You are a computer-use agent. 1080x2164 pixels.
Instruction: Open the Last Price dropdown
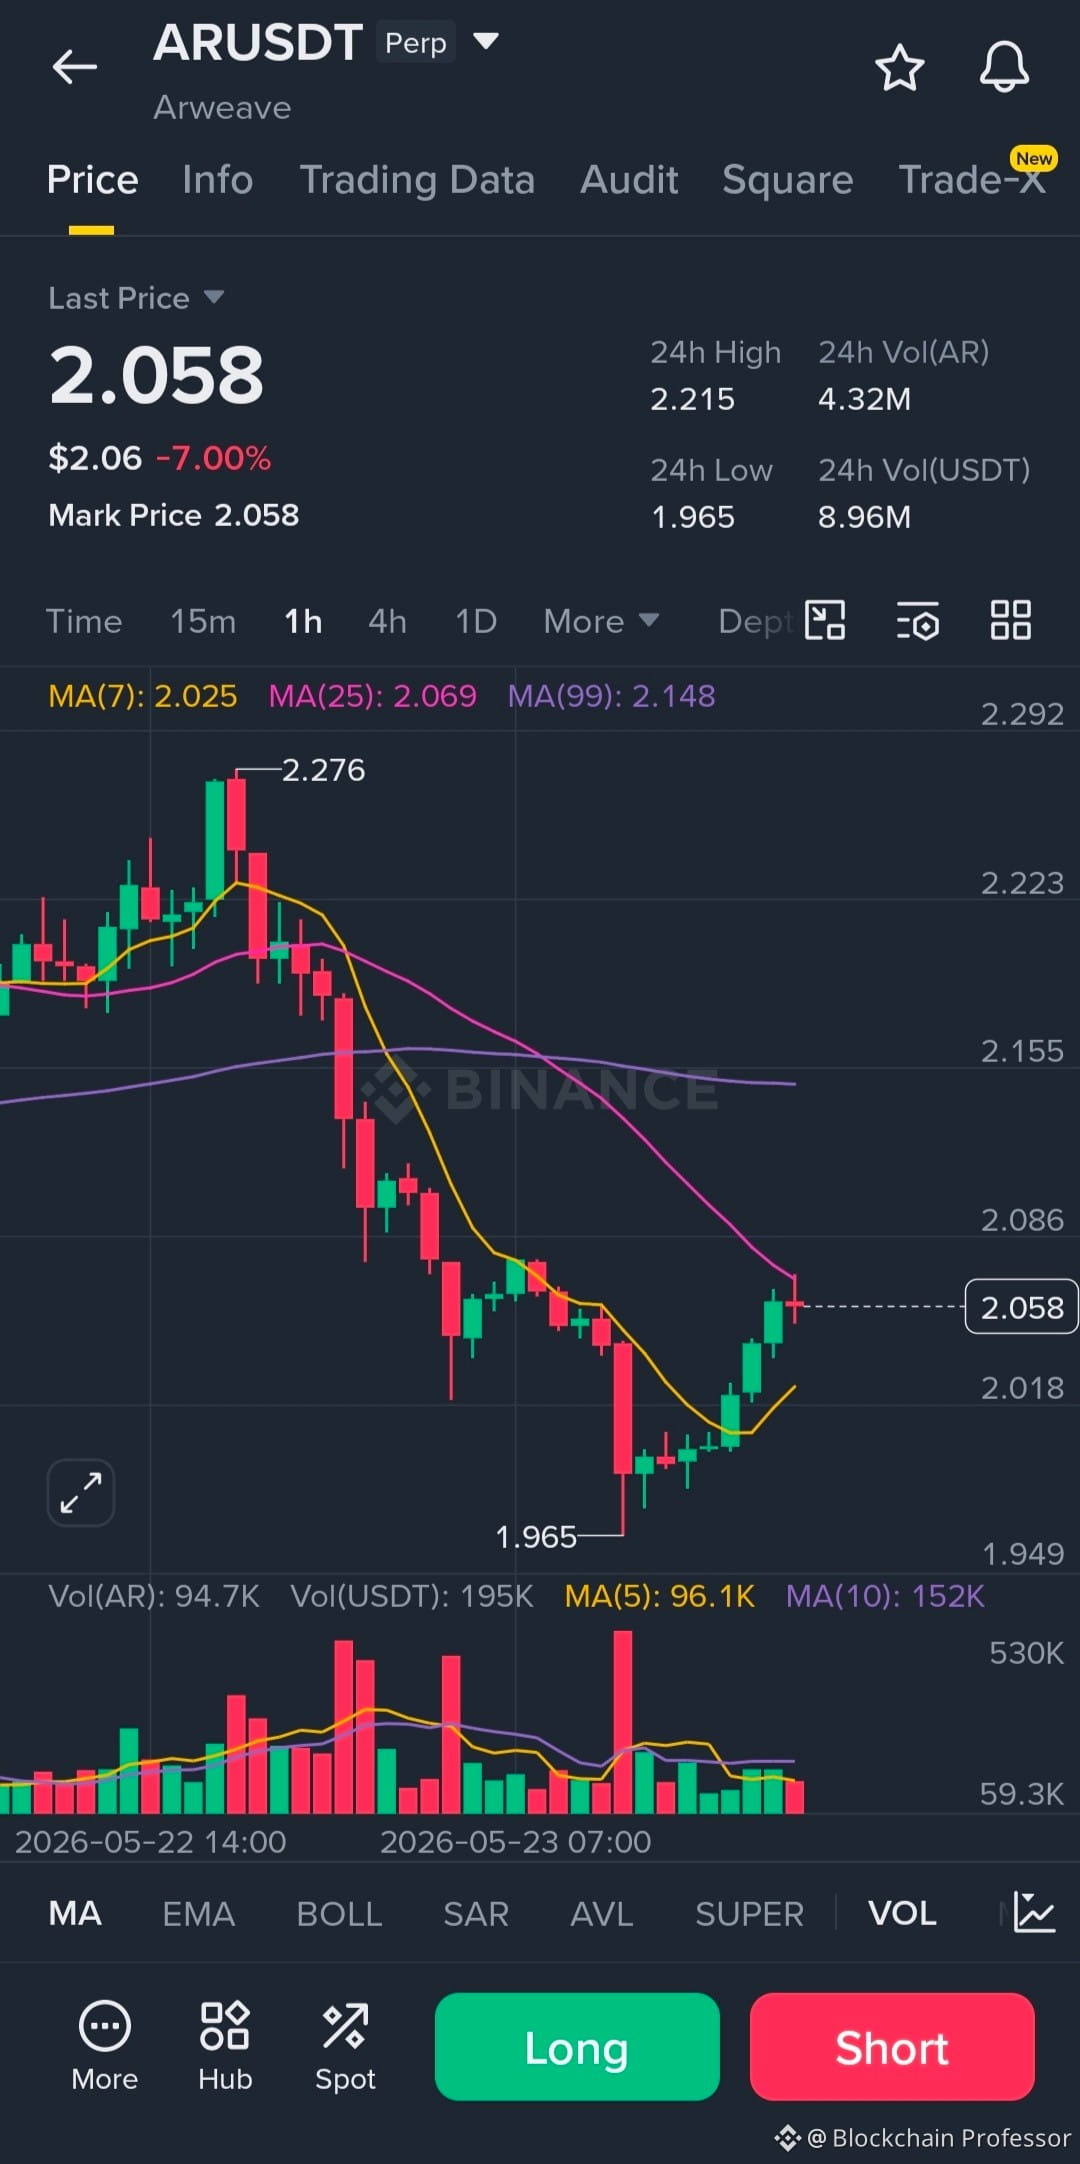136,298
